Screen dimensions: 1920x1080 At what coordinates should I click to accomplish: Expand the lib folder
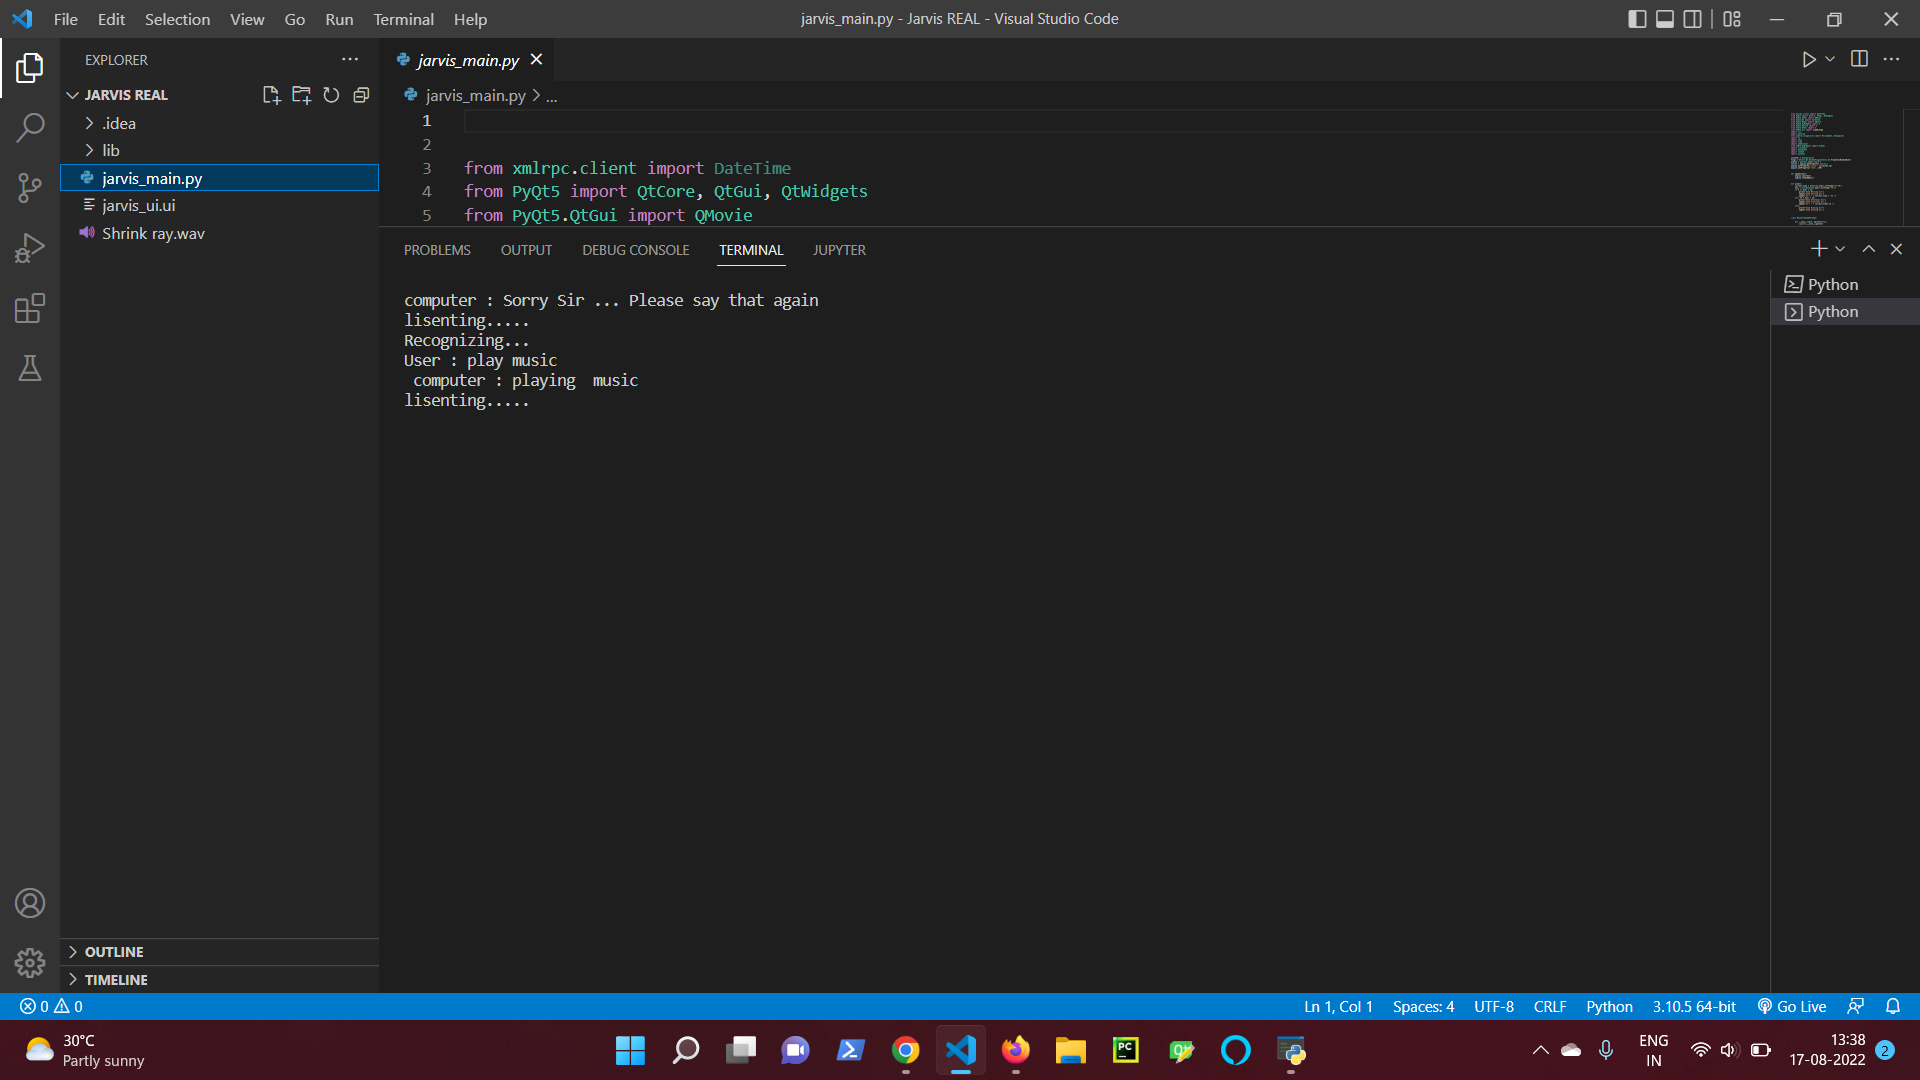point(220,150)
